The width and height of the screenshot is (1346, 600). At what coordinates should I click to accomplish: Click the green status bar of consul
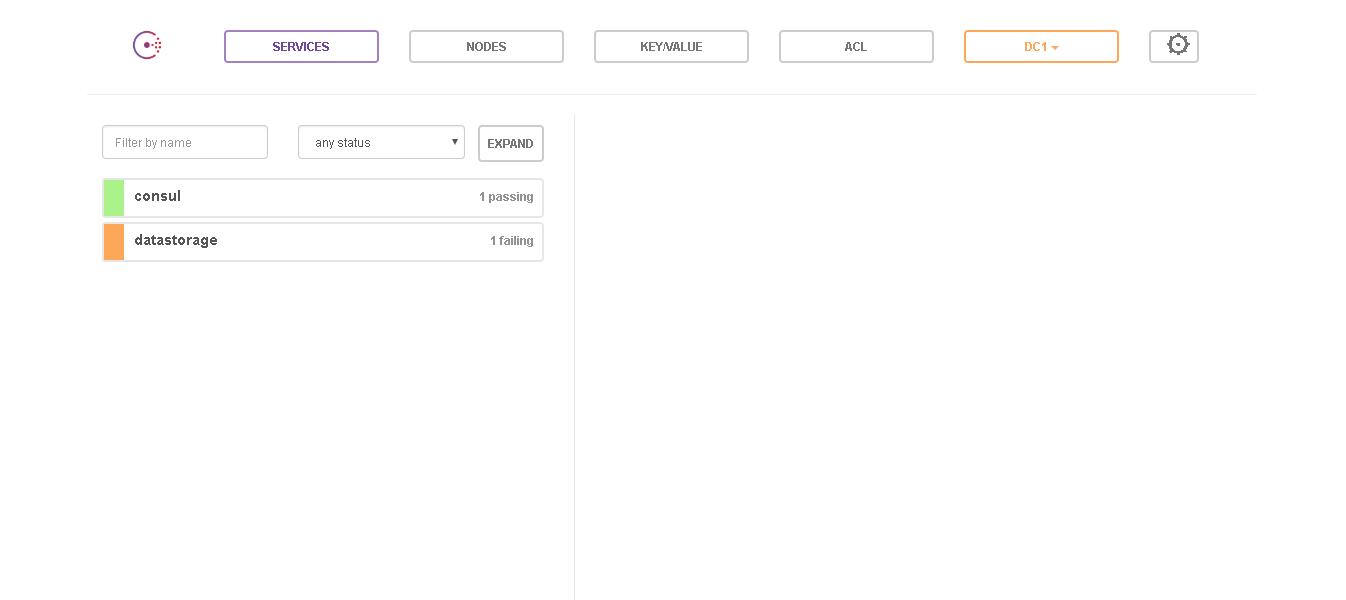(x=114, y=198)
